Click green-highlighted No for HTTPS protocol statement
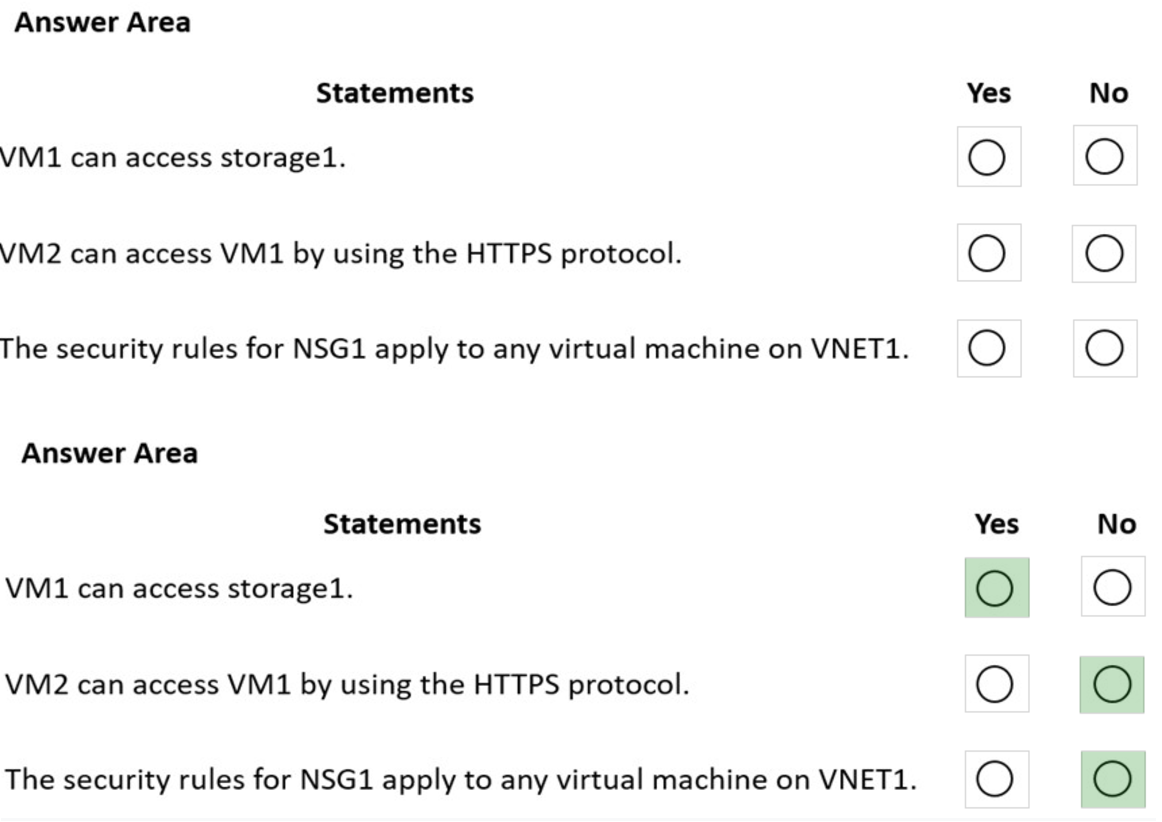 1112,684
